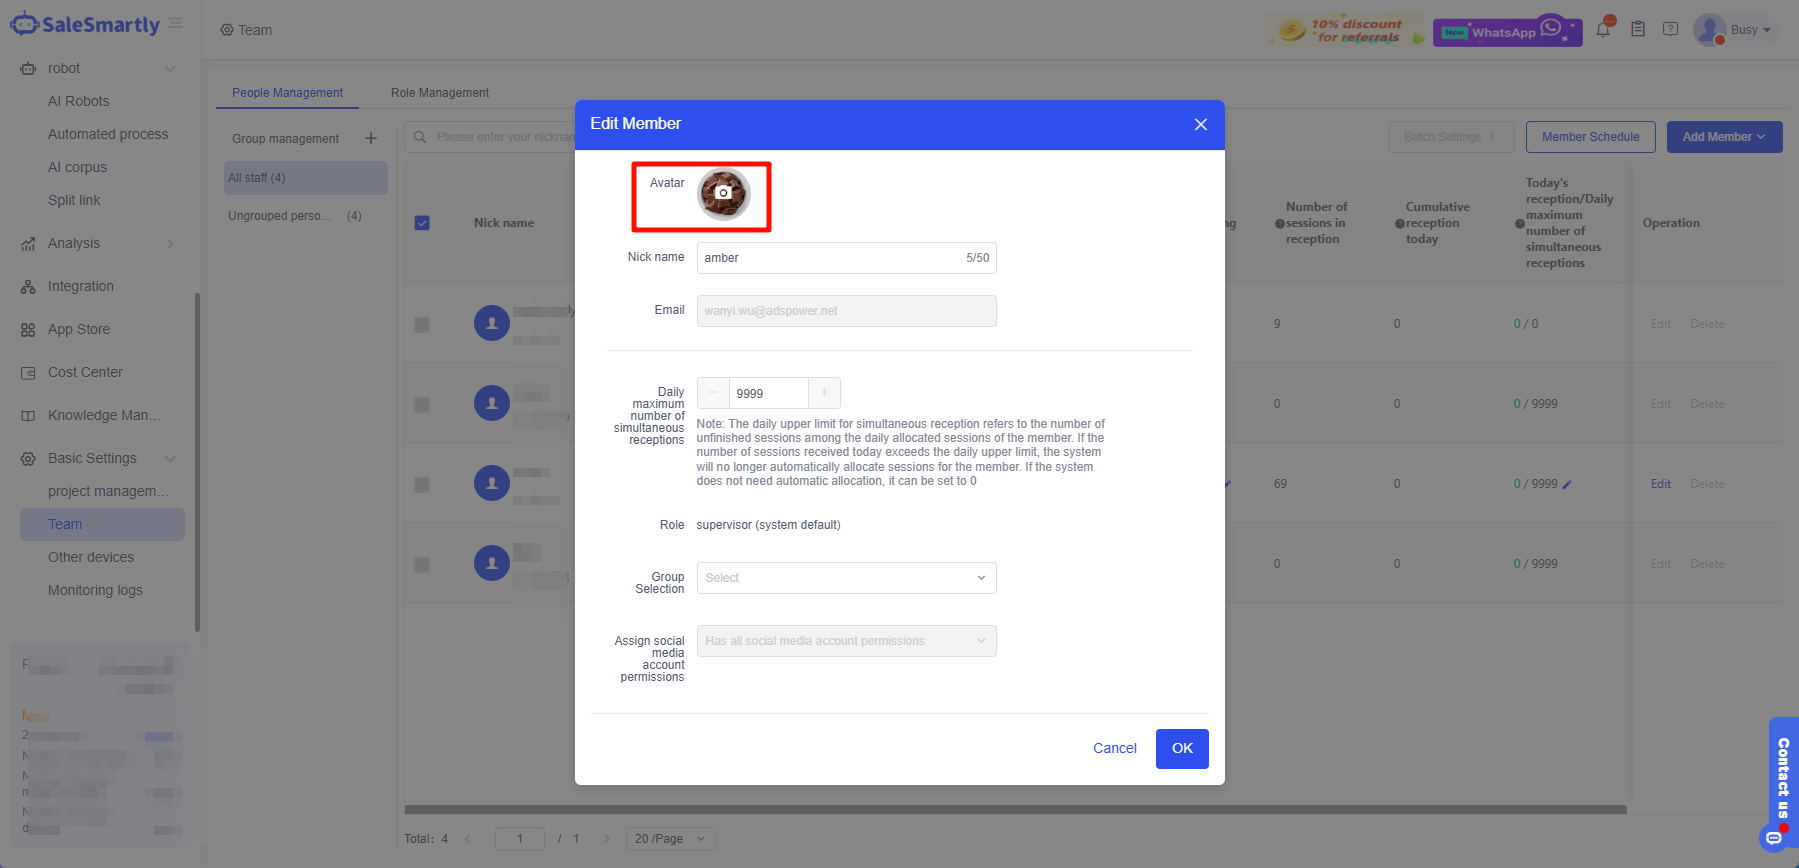The width and height of the screenshot is (1799, 868).
Task: Open the App Store sidebar icon
Action: [x=28, y=330]
